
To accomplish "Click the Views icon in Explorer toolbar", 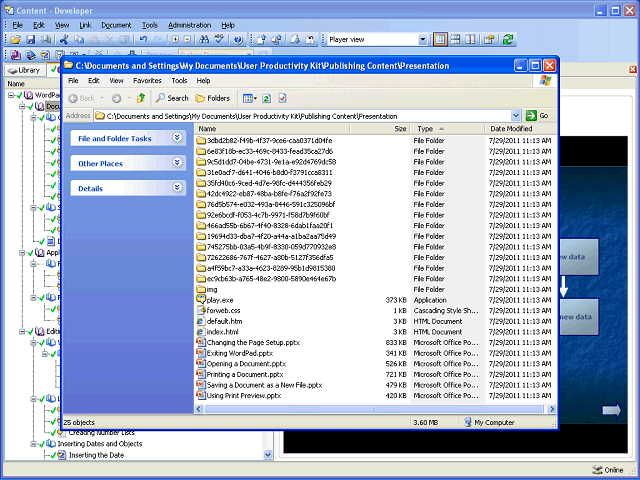I will pyautogui.click(x=247, y=98).
